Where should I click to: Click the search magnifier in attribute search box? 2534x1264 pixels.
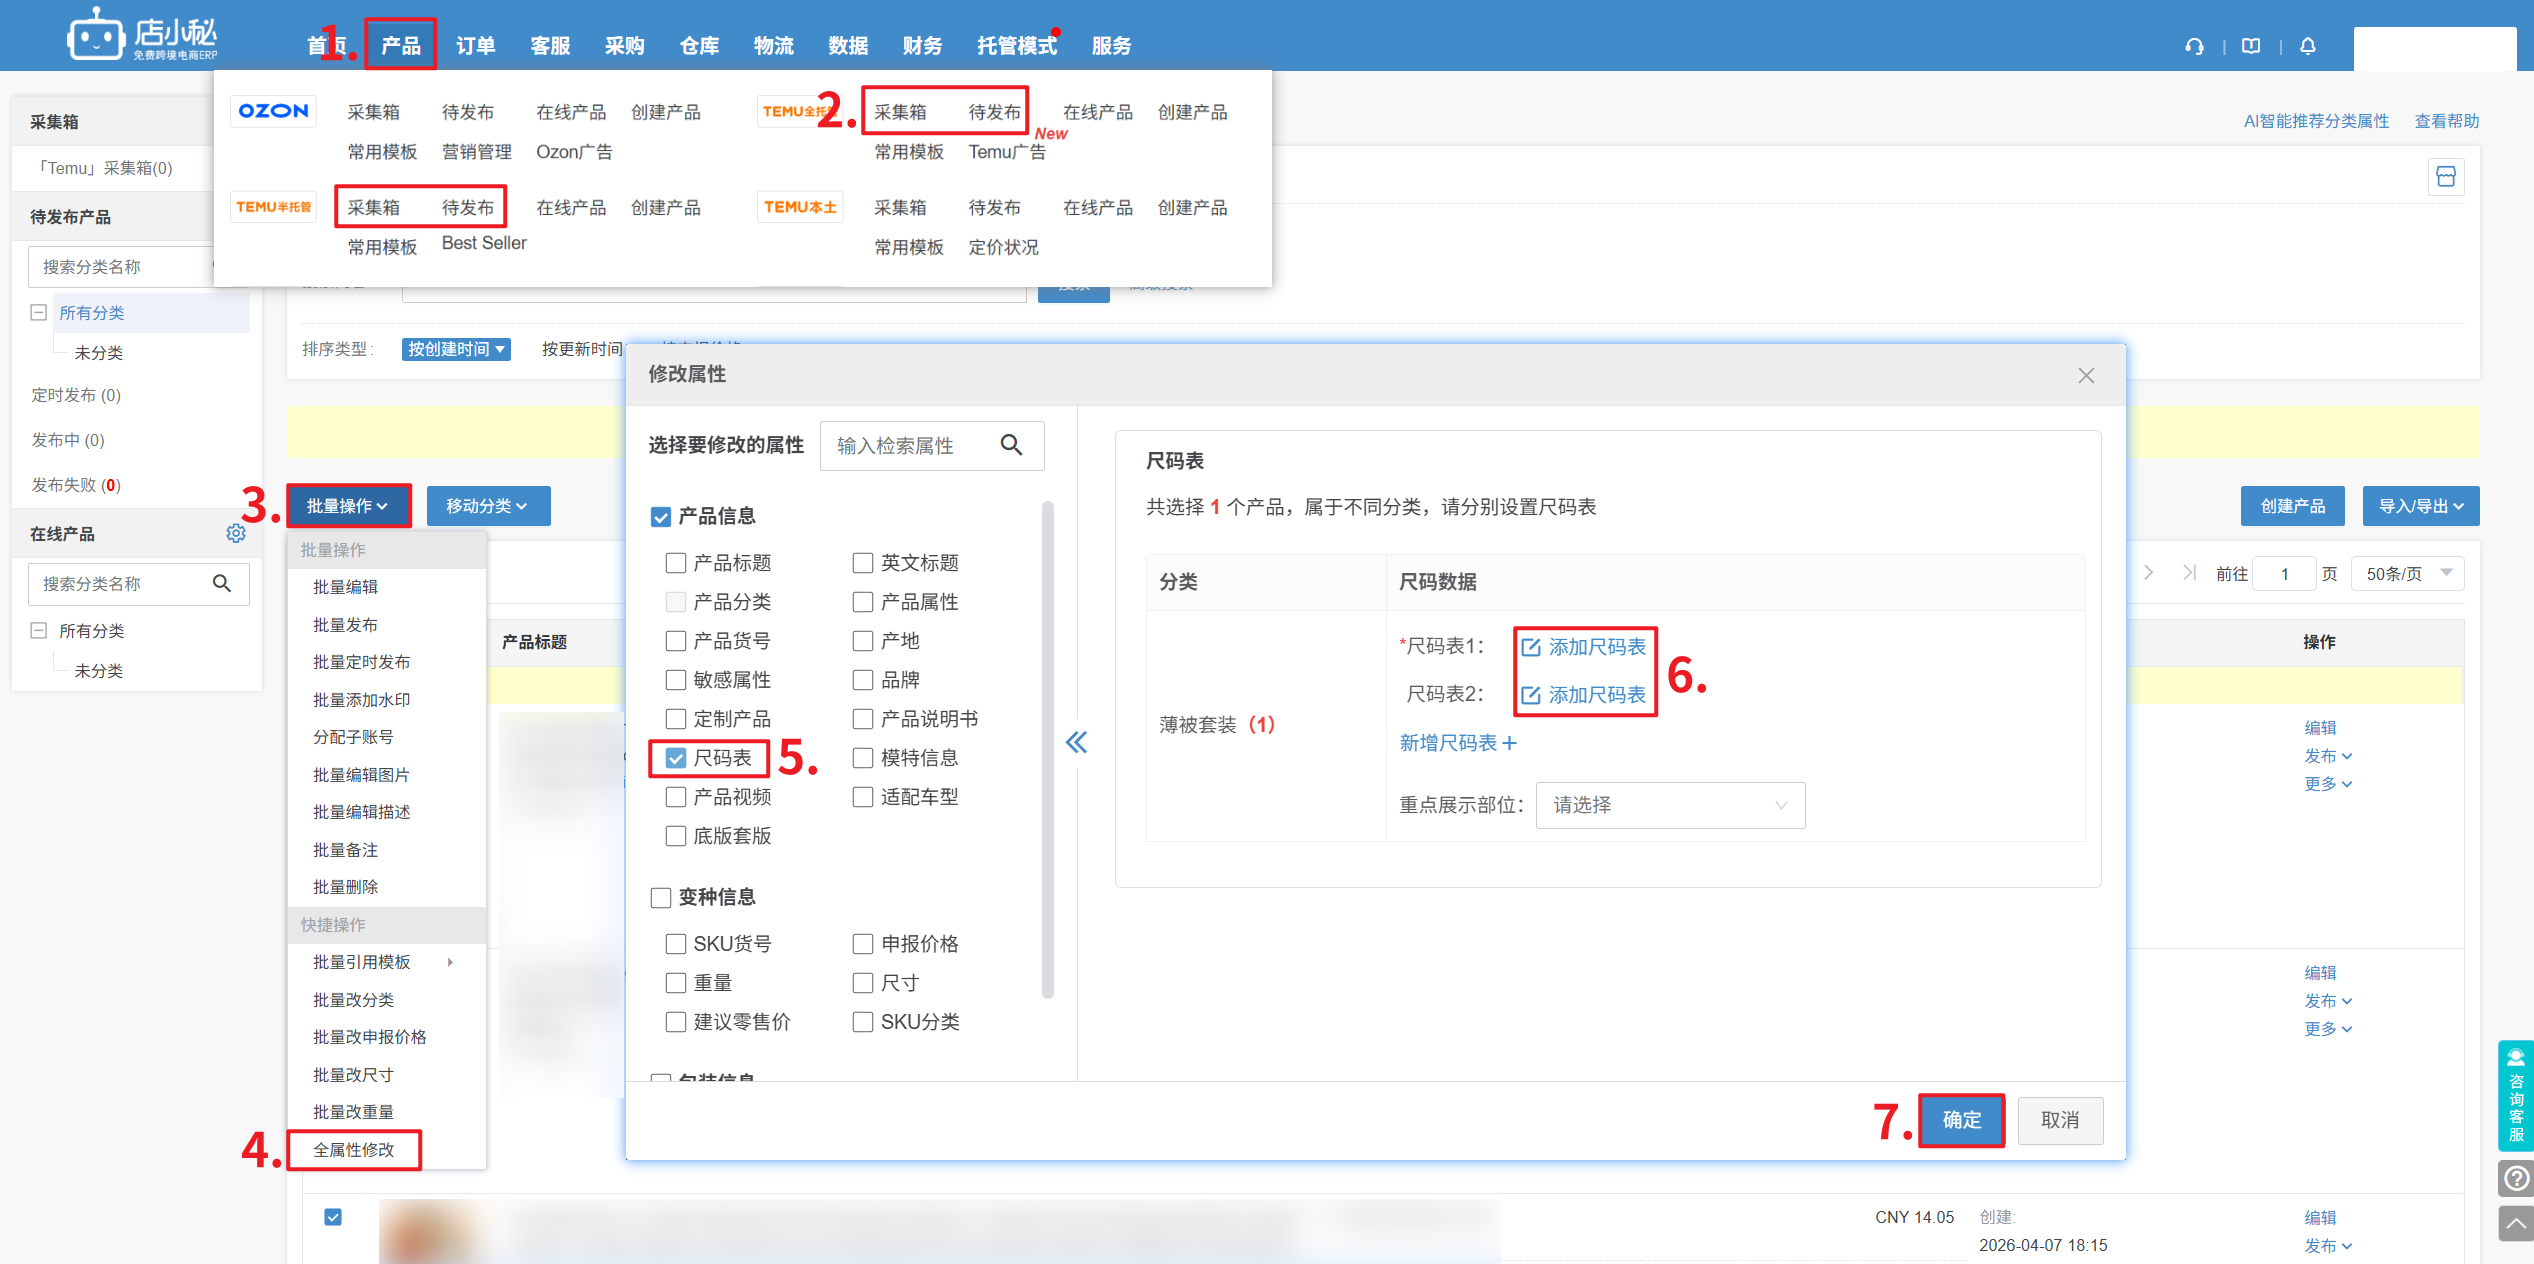[x=1011, y=445]
